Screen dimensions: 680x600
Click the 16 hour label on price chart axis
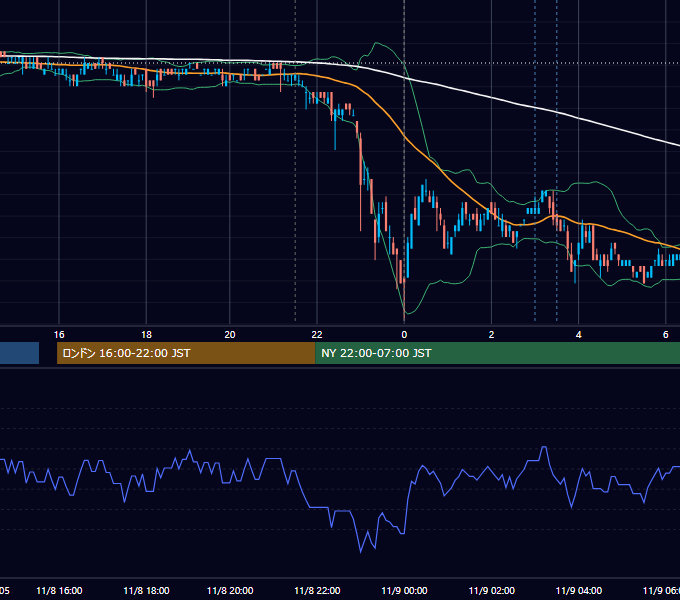[59, 335]
